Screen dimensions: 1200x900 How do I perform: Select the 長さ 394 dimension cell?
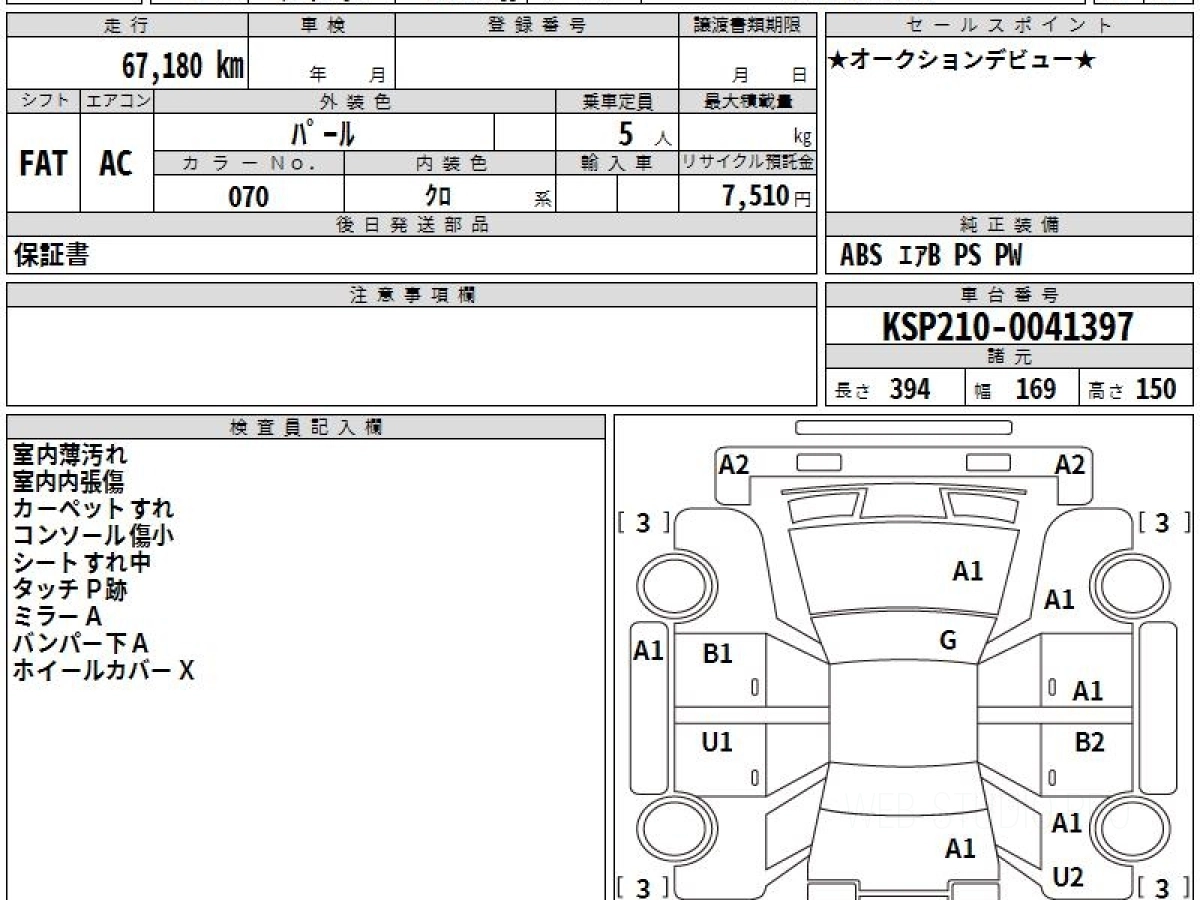pyautogui.click(x=895, y=390)
